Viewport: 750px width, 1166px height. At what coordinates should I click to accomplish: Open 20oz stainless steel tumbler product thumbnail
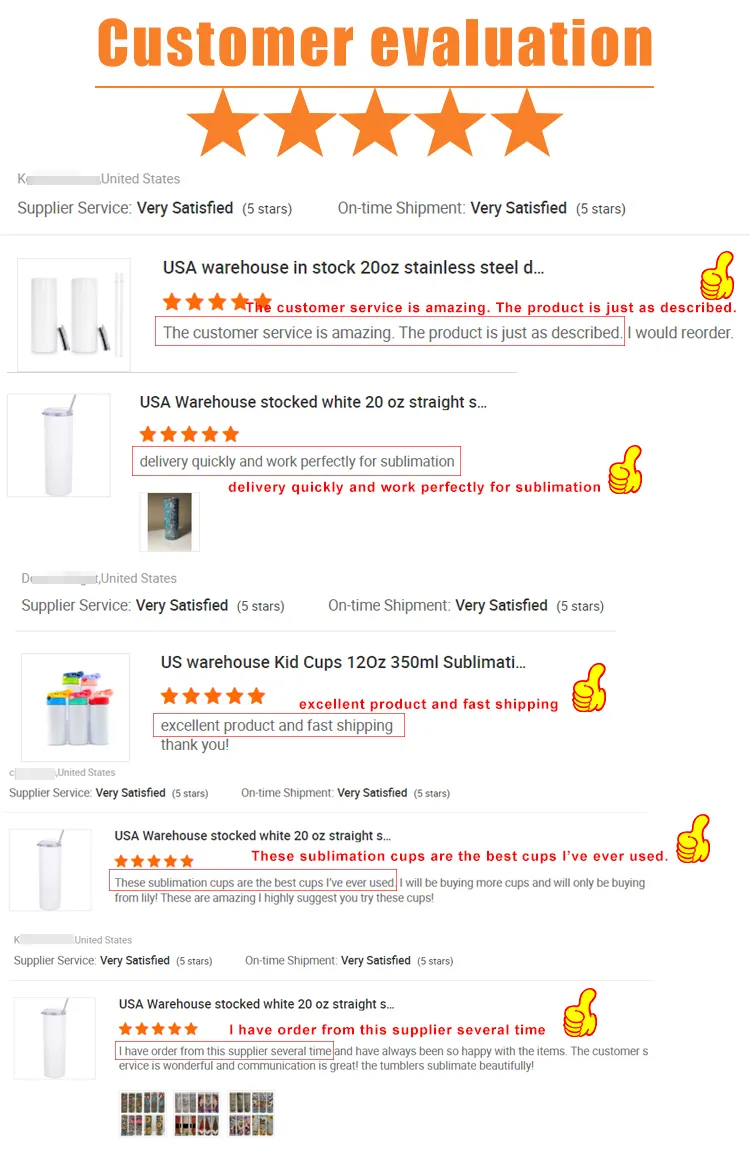[x=74, y=315]
